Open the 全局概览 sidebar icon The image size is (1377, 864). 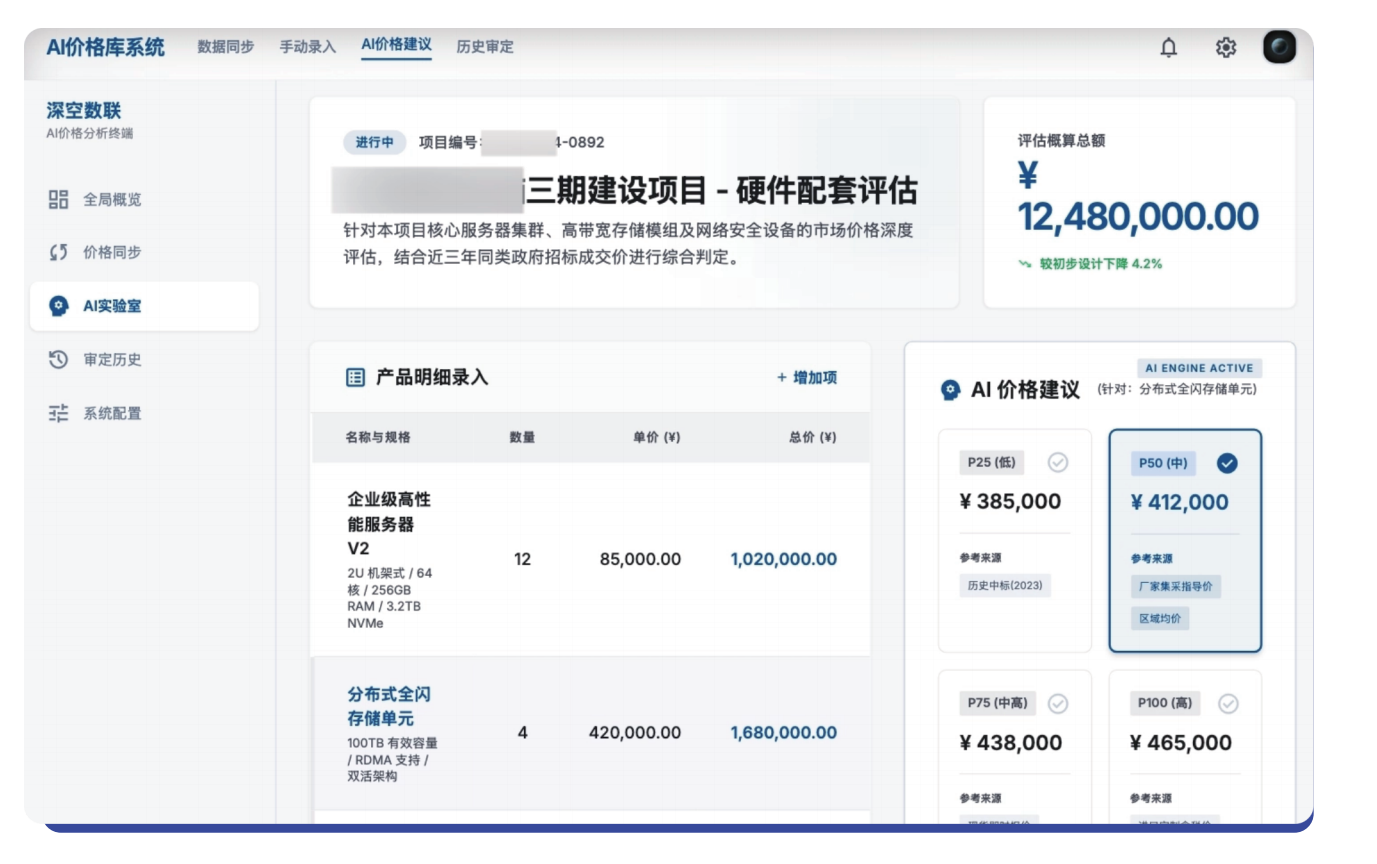click(x=61, y=199)
